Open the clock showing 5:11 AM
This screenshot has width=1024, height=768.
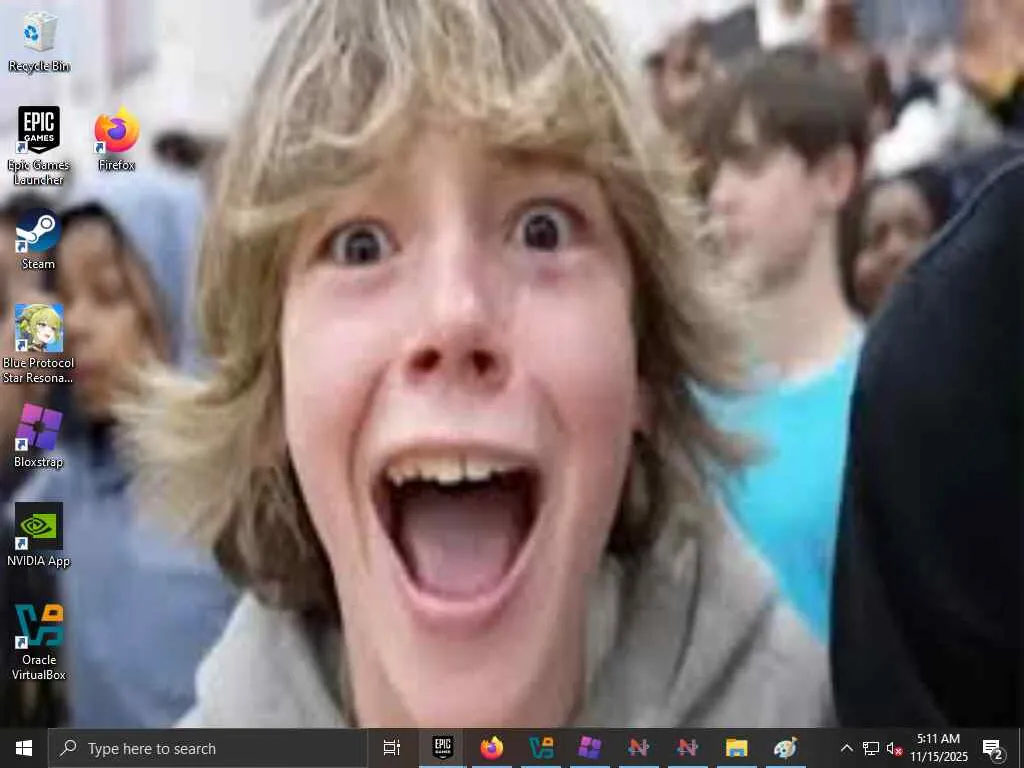(x=938, y=748)
